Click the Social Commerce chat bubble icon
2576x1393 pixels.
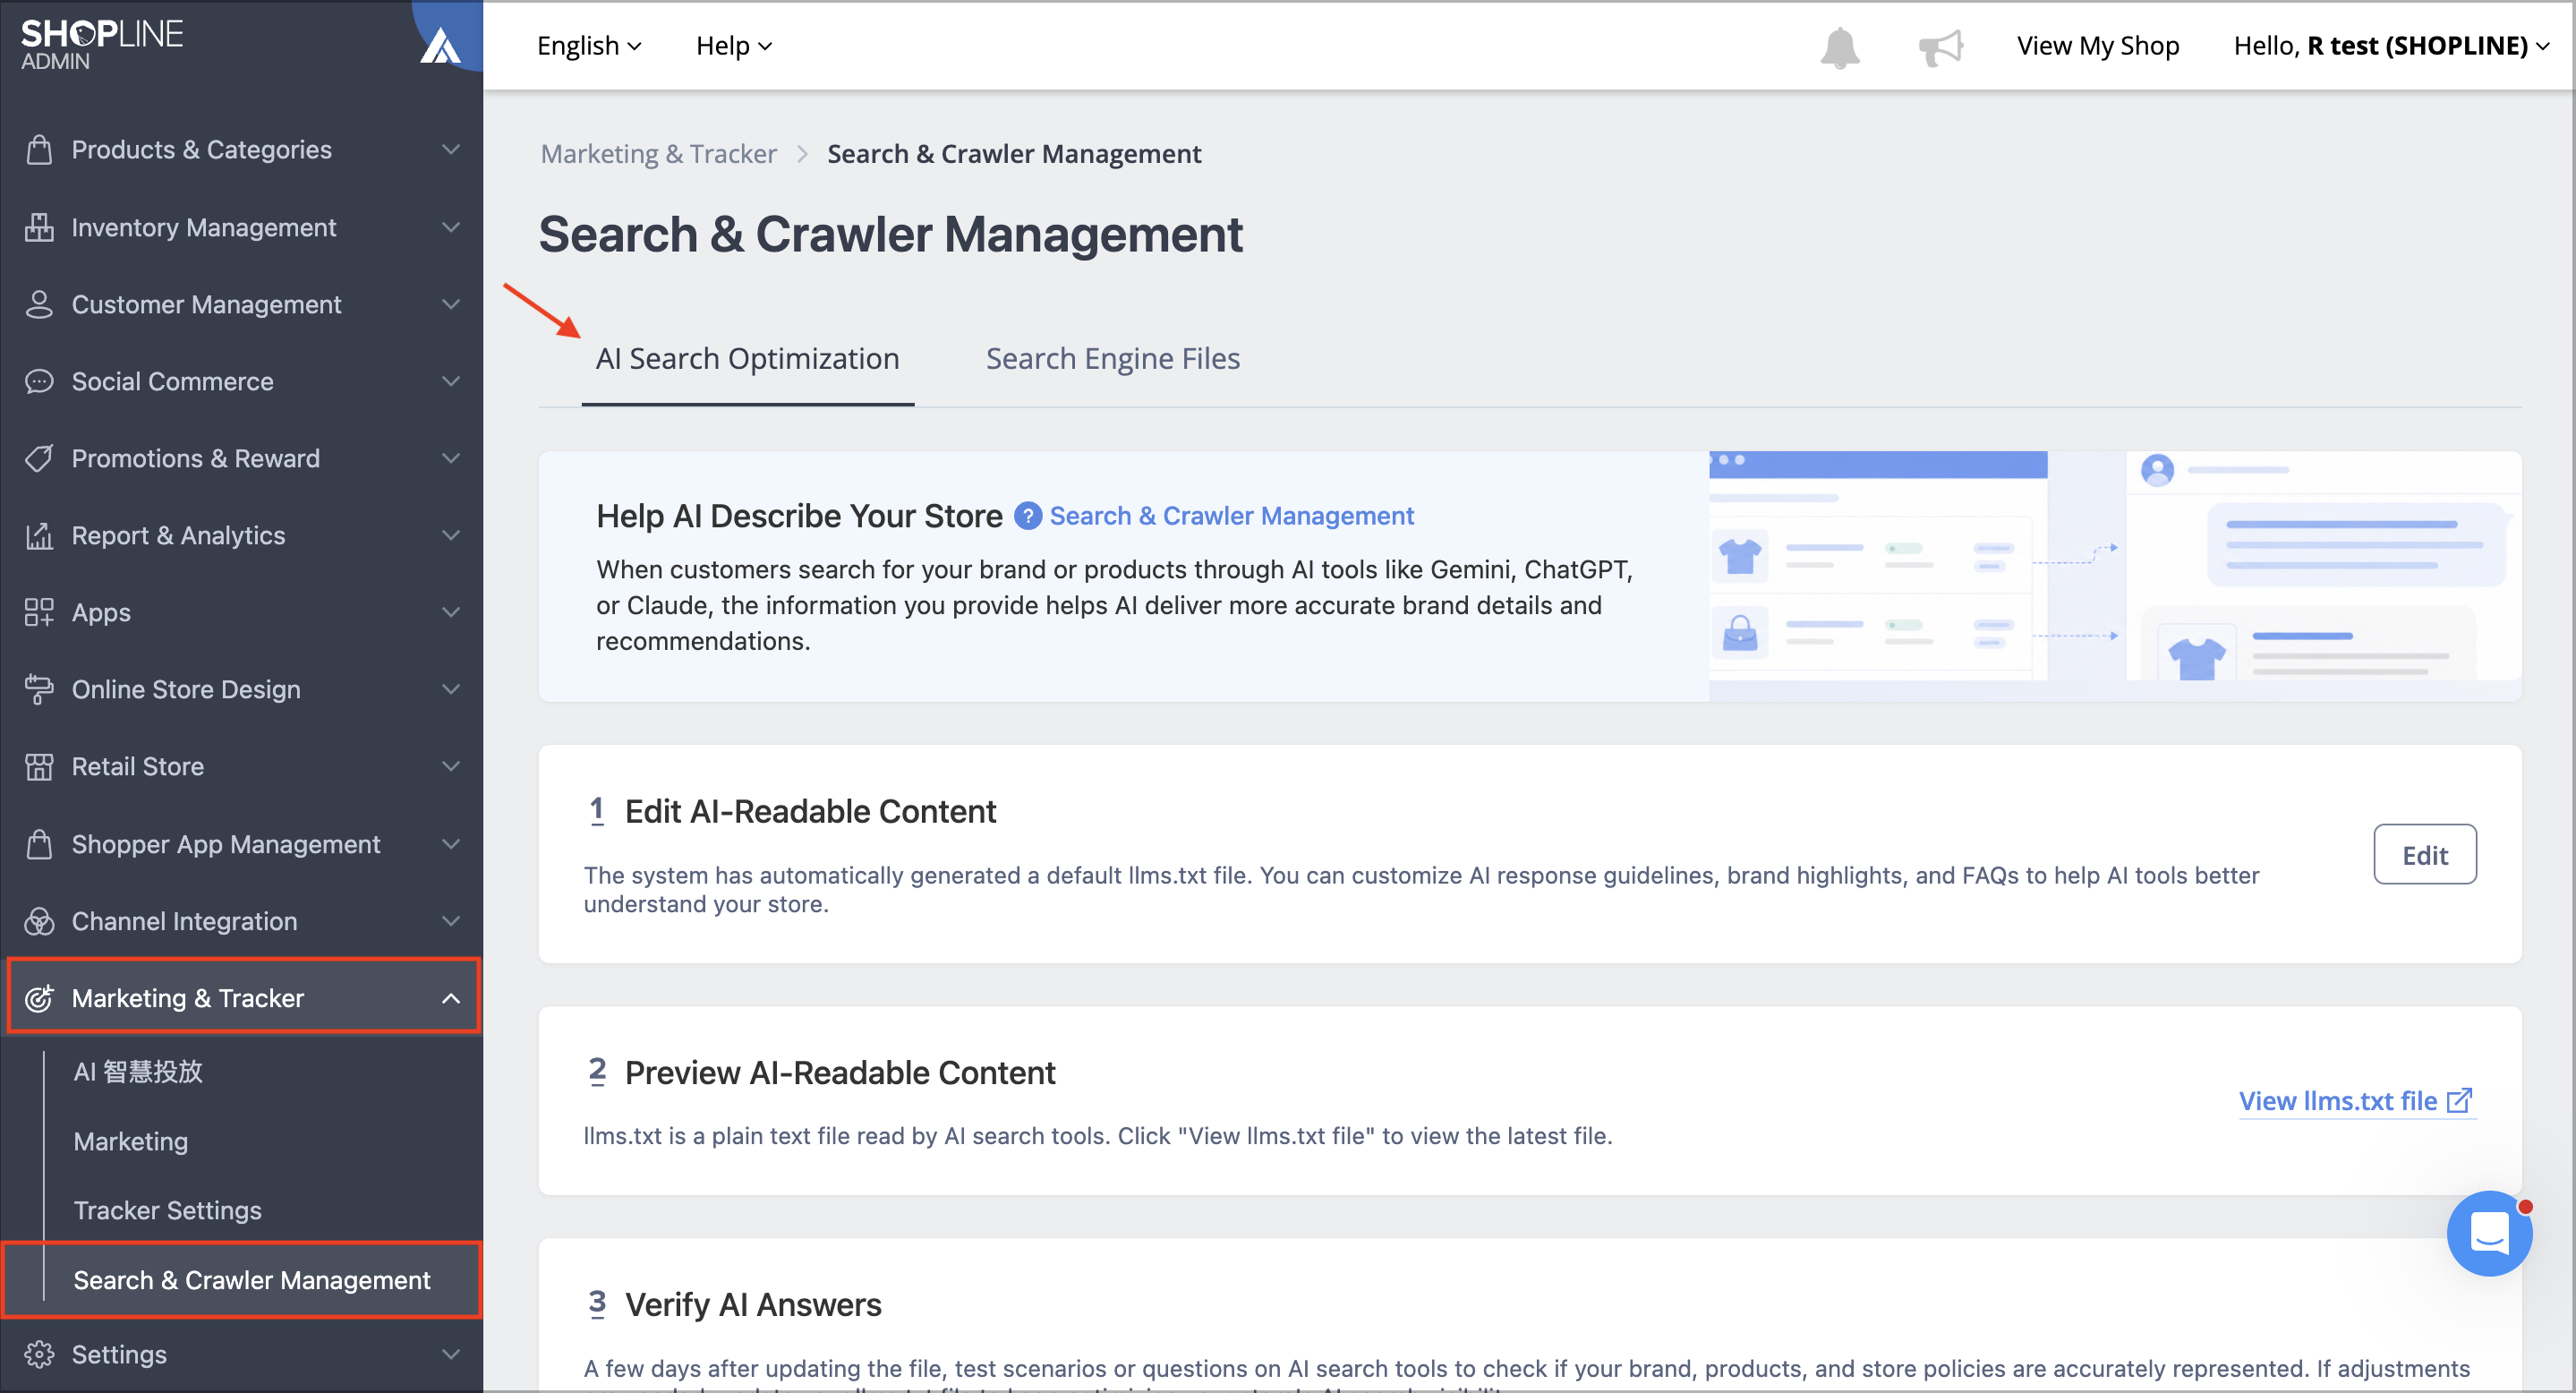tap(39, 382)
